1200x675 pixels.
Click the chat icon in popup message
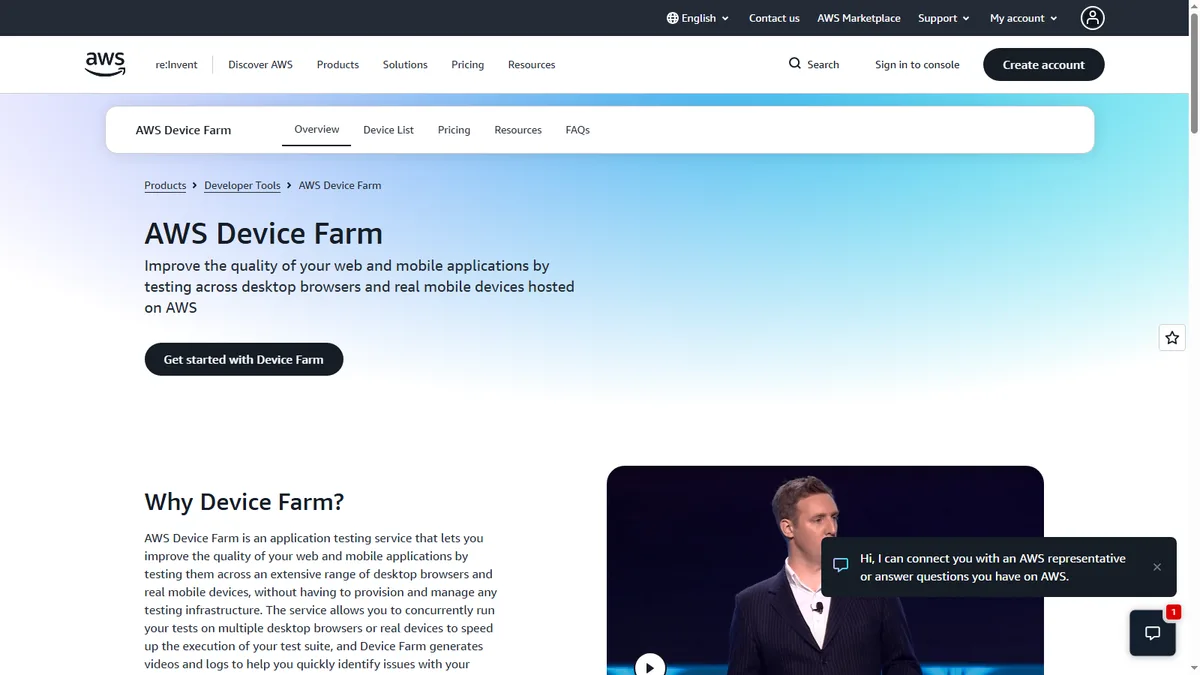(x=841, y=566)
